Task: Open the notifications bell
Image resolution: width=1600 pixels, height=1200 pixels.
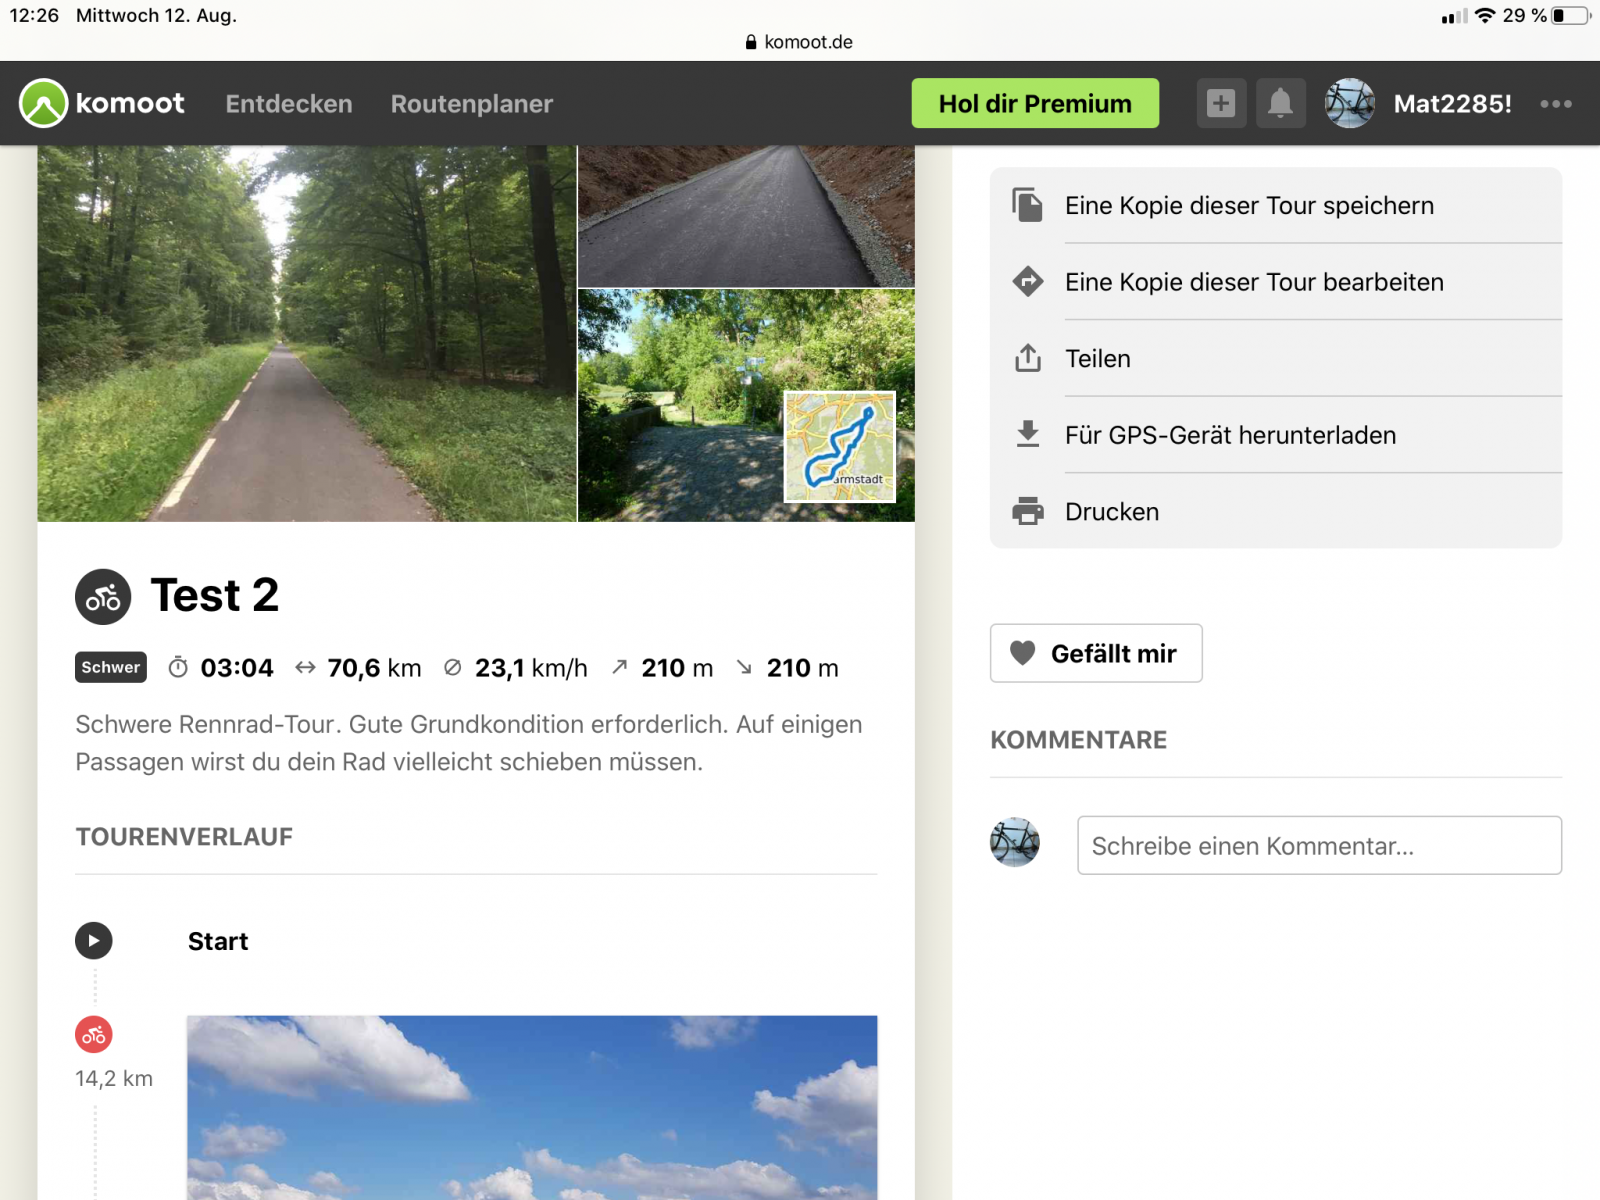Action: pyautogui.click(x=1280, y=103)
